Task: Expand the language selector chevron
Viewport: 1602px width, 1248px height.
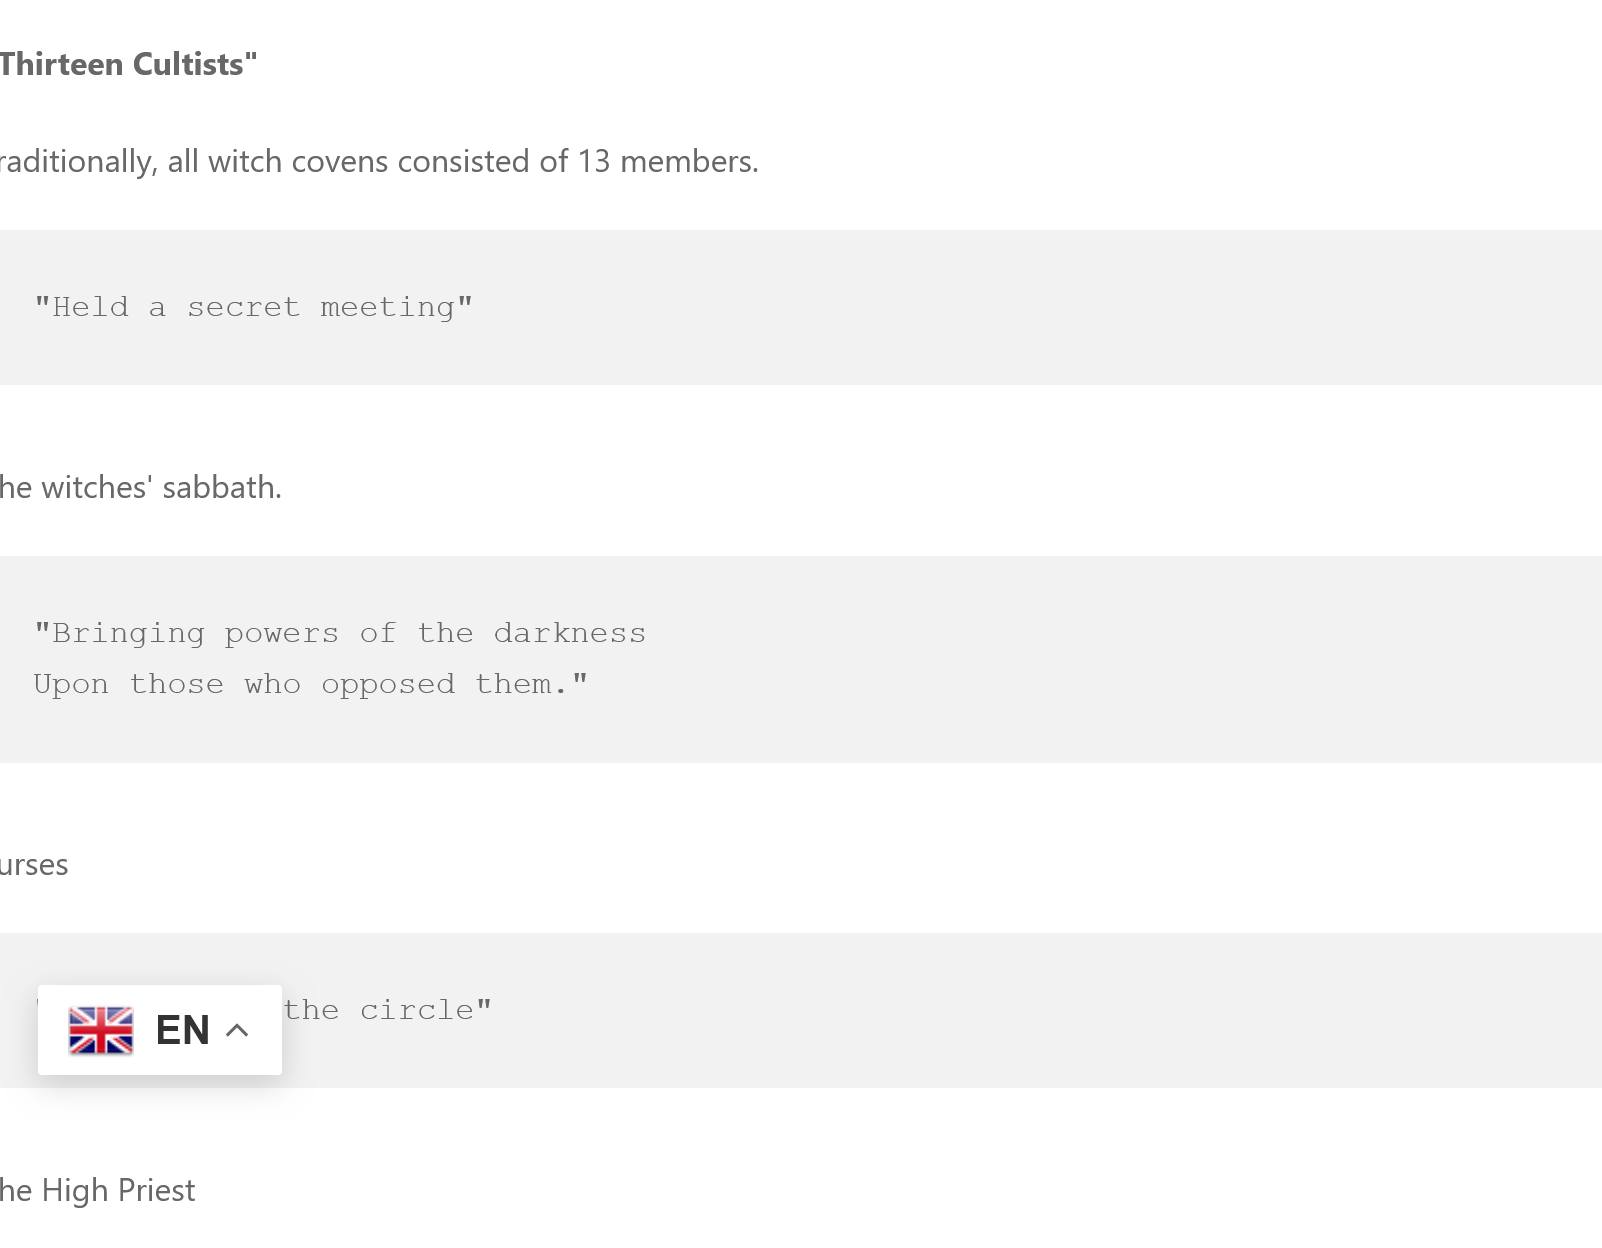Action: point(237,1030)
